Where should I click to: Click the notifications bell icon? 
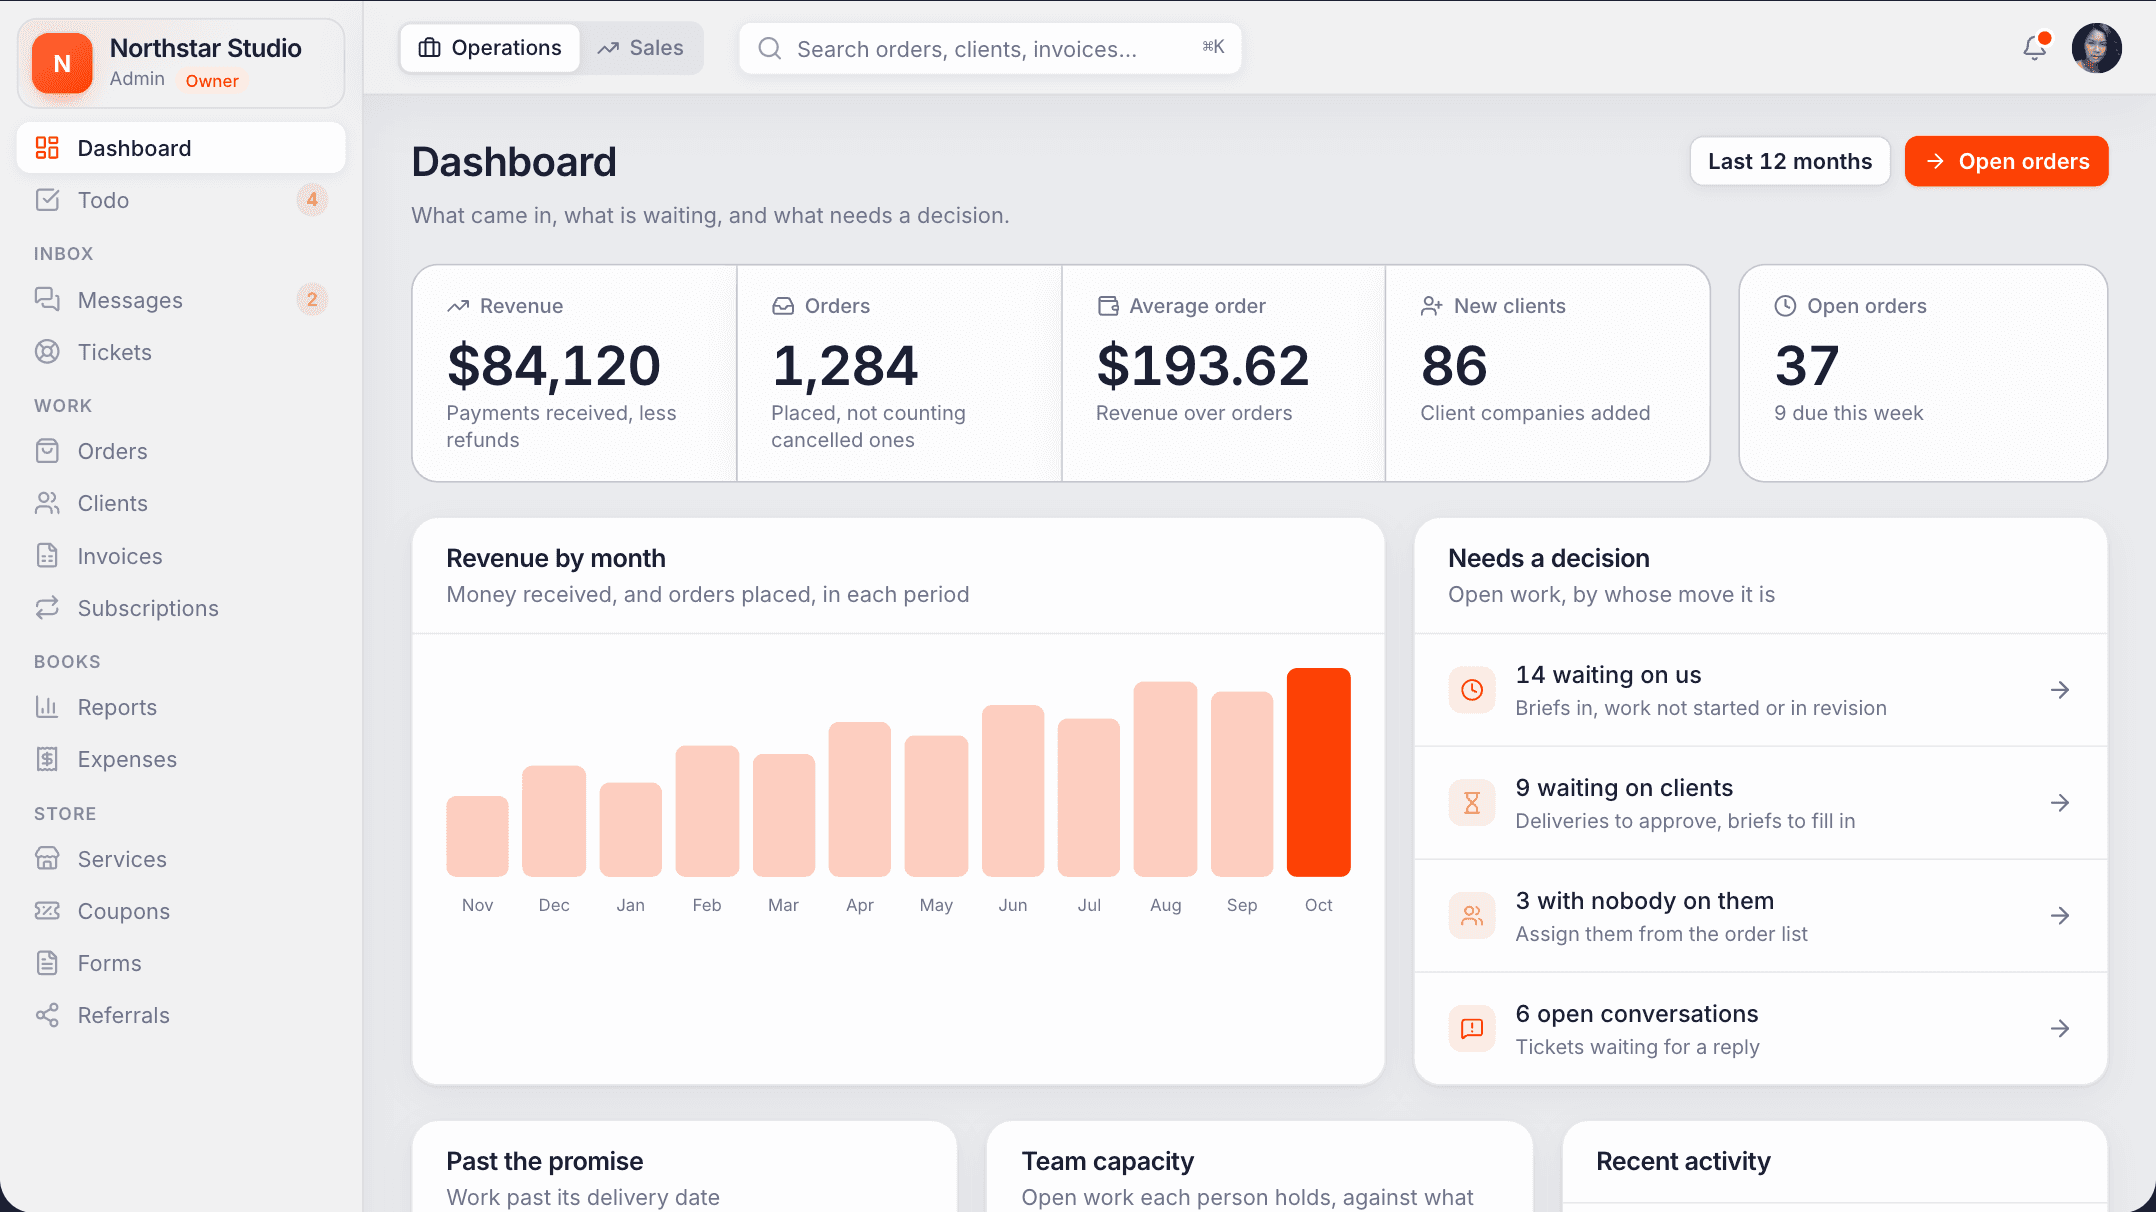(x=2035, y=48)
